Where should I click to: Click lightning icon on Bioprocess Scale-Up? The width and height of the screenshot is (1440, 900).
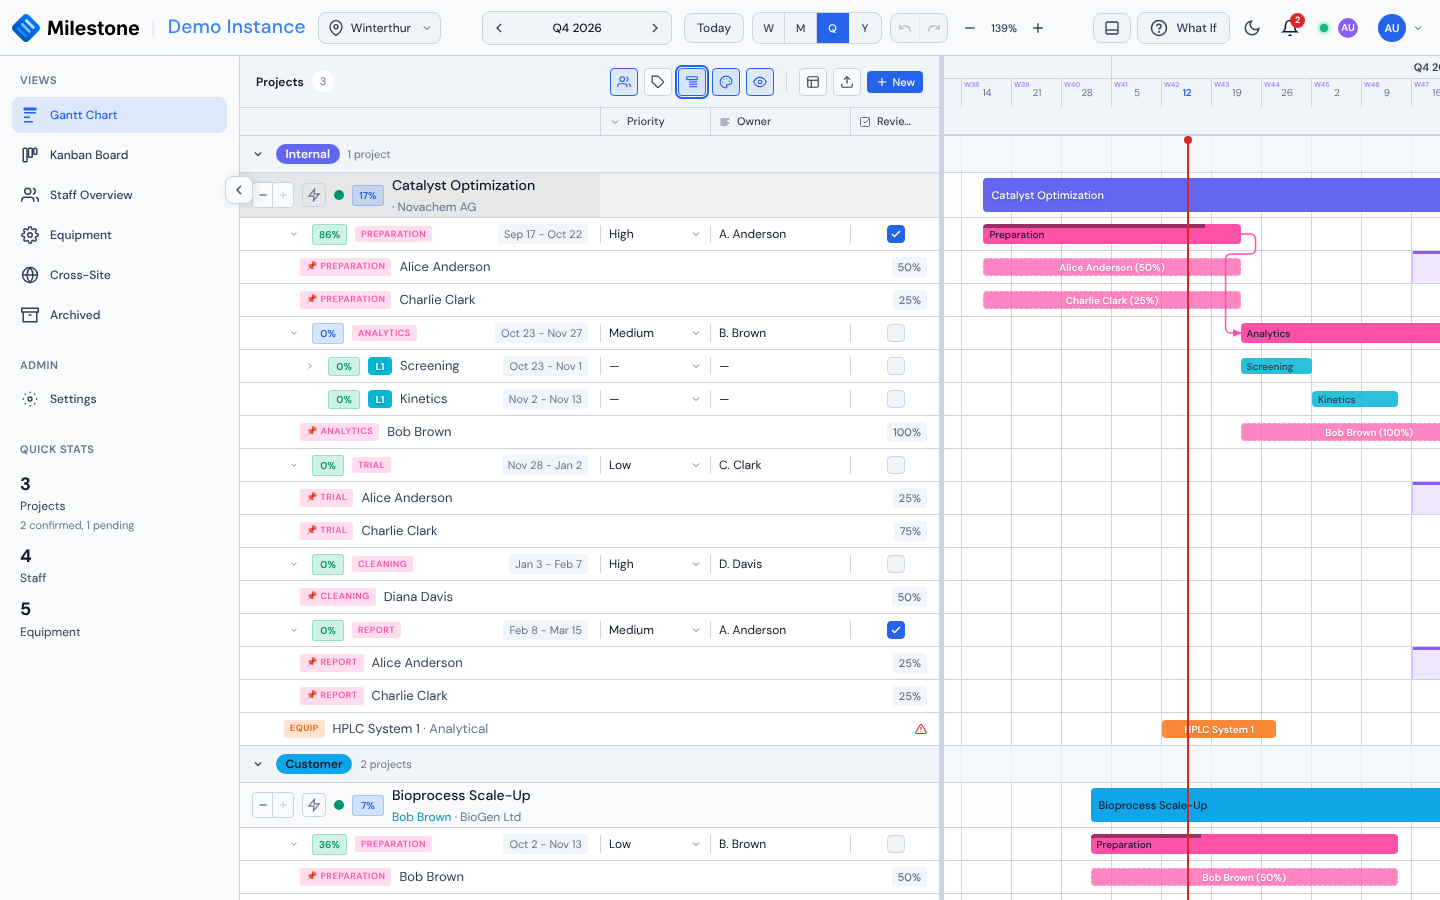(x=314, y=805)
